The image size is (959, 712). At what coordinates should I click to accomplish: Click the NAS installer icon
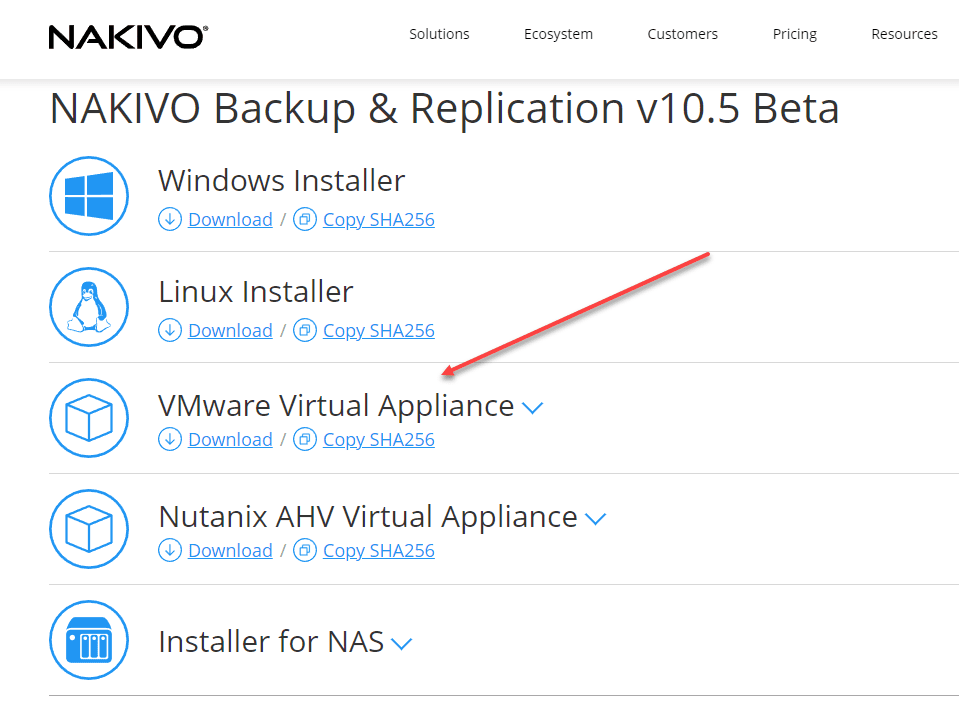coord(89,640)
